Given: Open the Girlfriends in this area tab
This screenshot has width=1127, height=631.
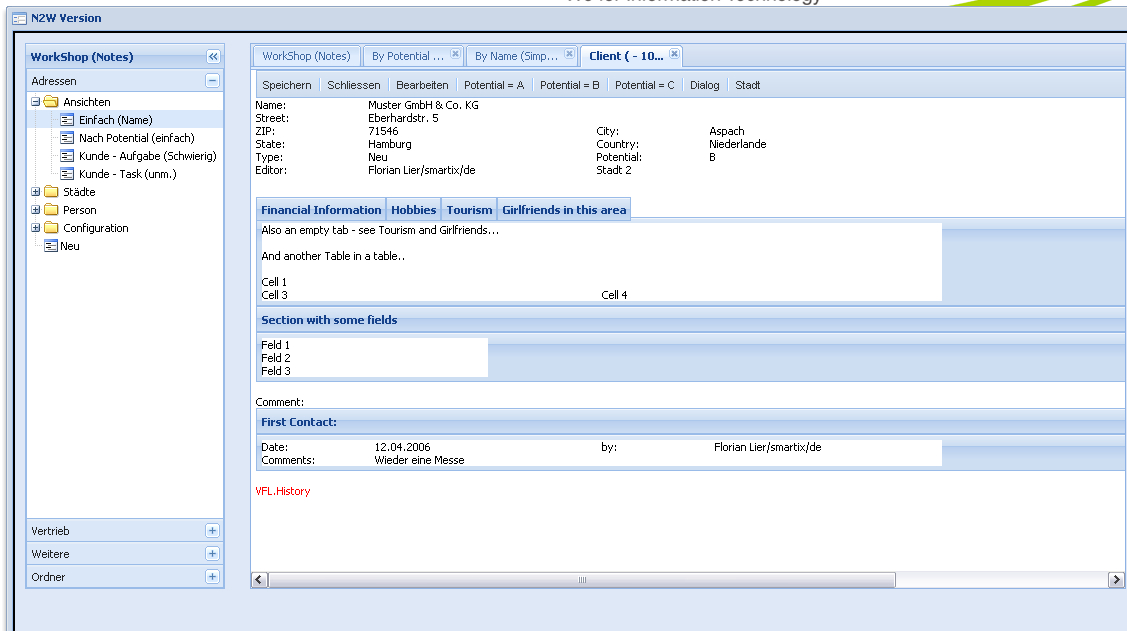Looking at the screenshot, I should (564, 210).
